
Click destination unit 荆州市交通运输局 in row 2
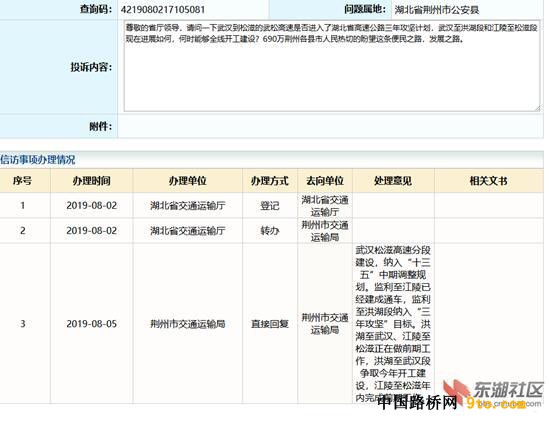pyautogui.click(x=325, y=231)
